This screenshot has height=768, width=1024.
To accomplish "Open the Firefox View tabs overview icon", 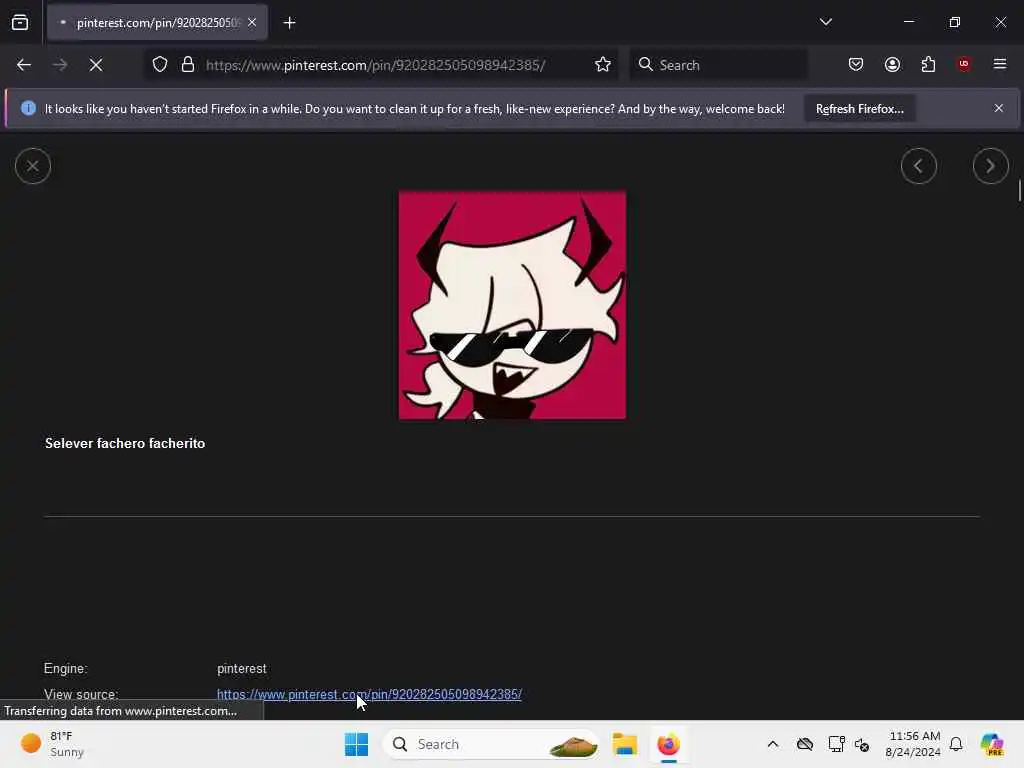I will pyautogui.click(x=20, y=23).
